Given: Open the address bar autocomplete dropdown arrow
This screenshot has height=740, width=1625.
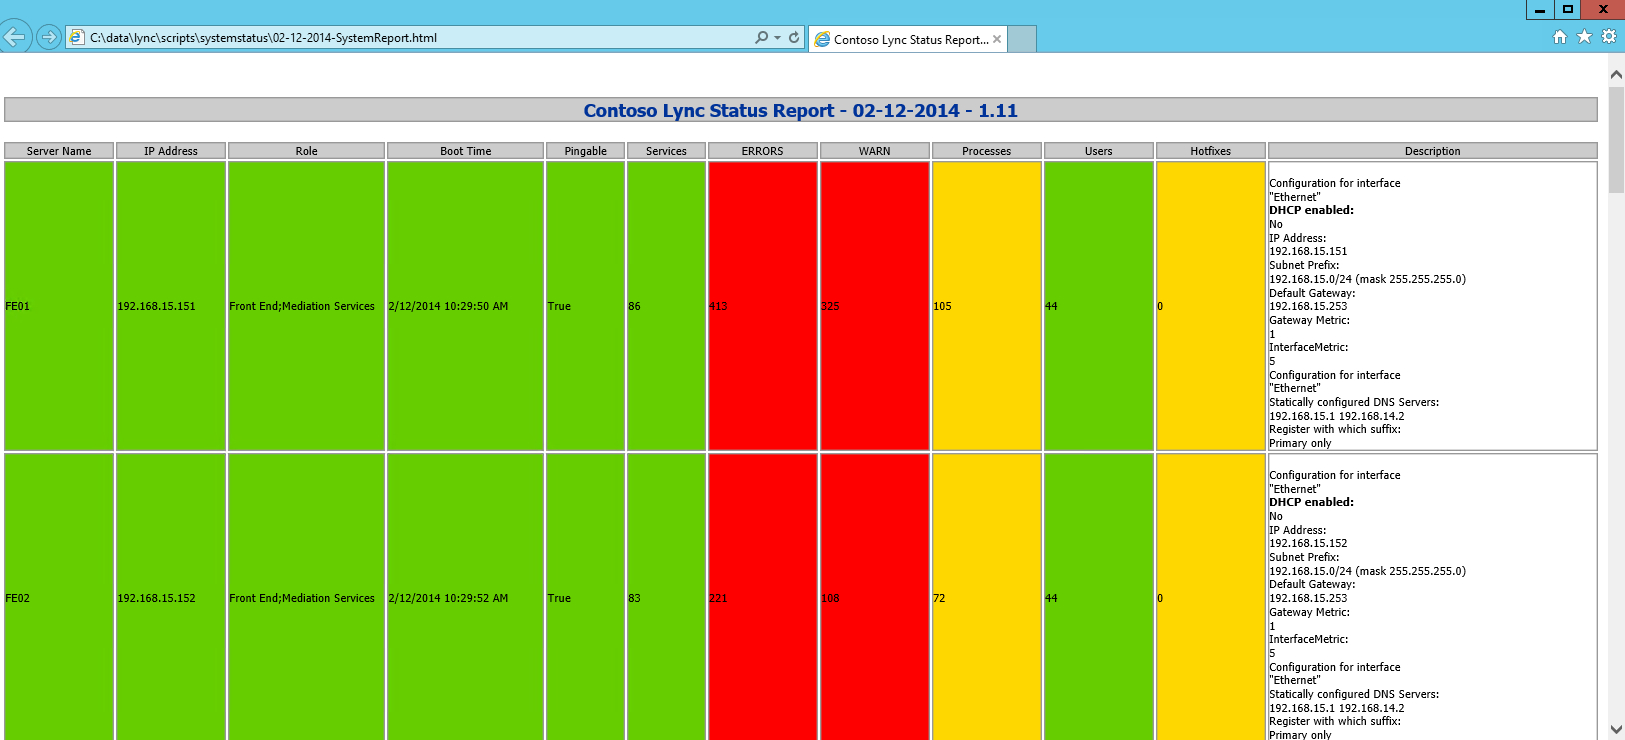Looking at the screenshot, I should [777, 38].
